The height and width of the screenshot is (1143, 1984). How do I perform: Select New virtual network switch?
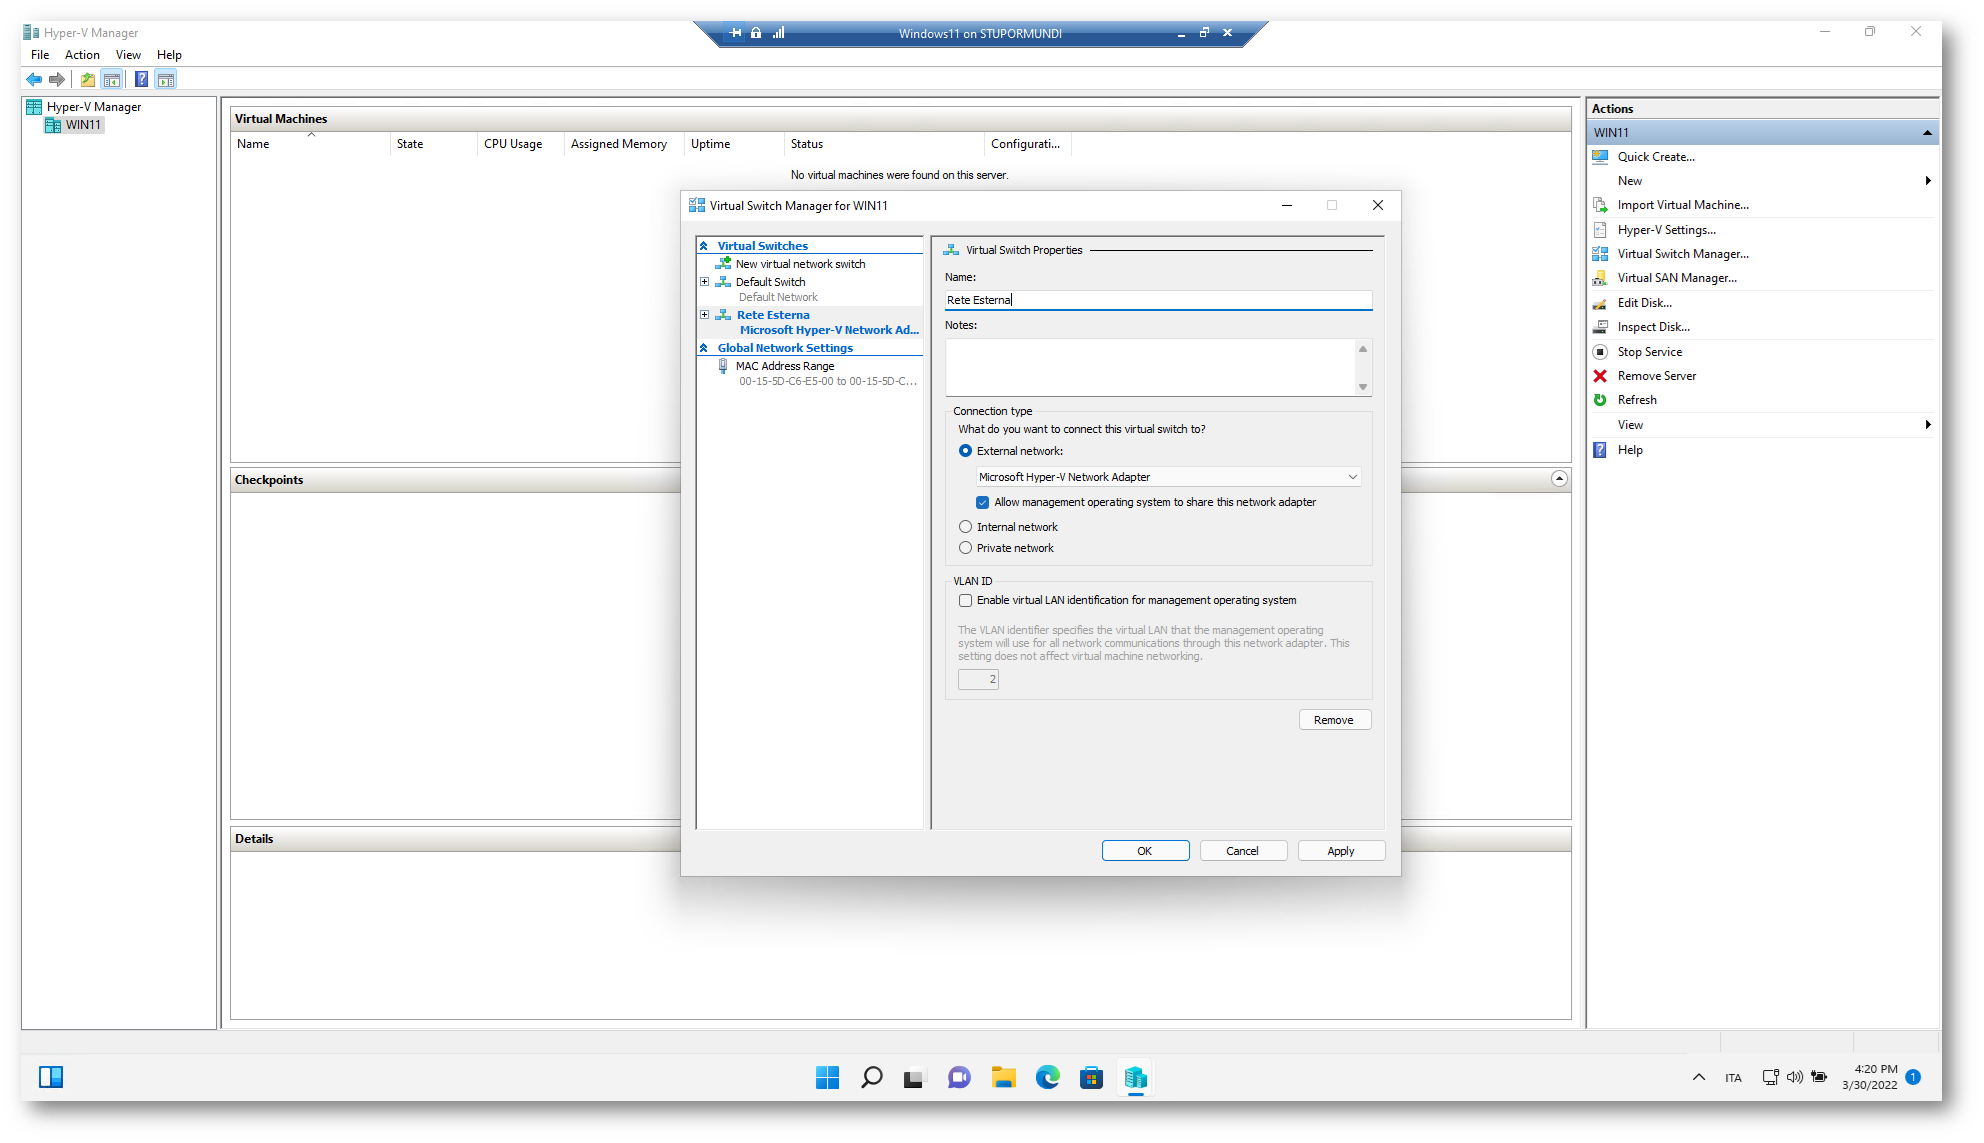click(x=800, y=264)
